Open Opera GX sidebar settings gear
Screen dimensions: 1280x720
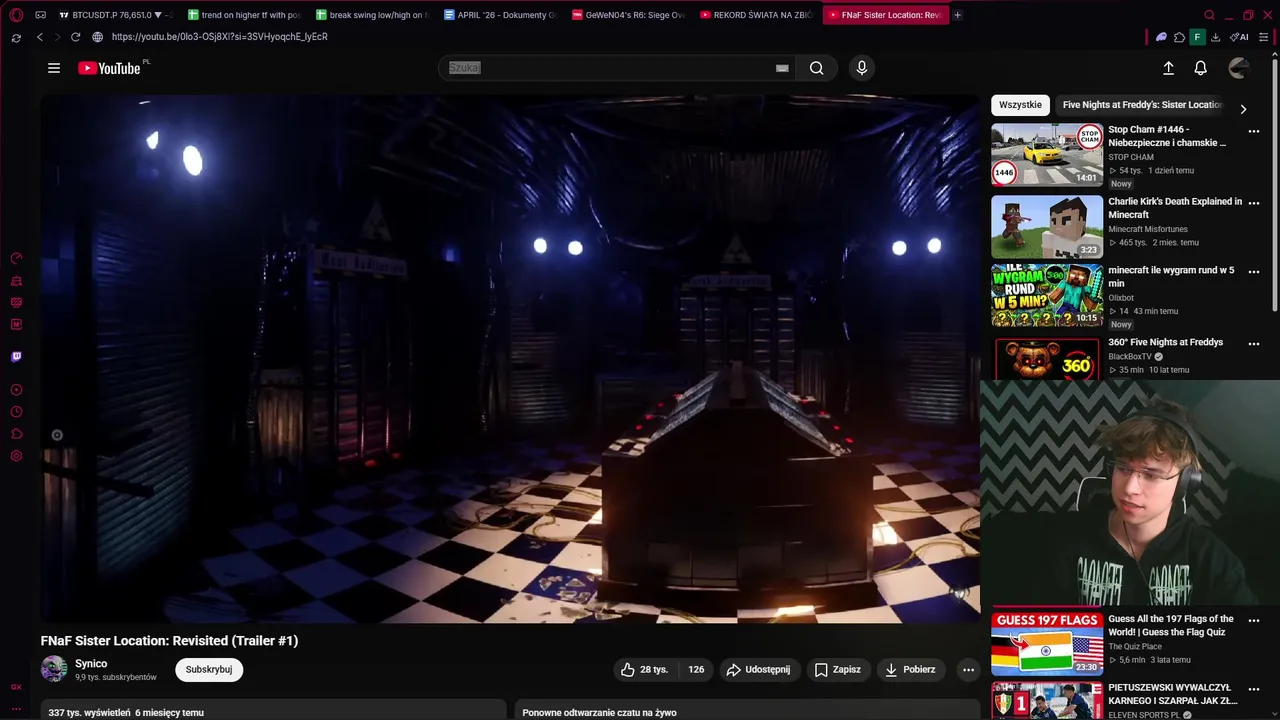click(16, 456)
